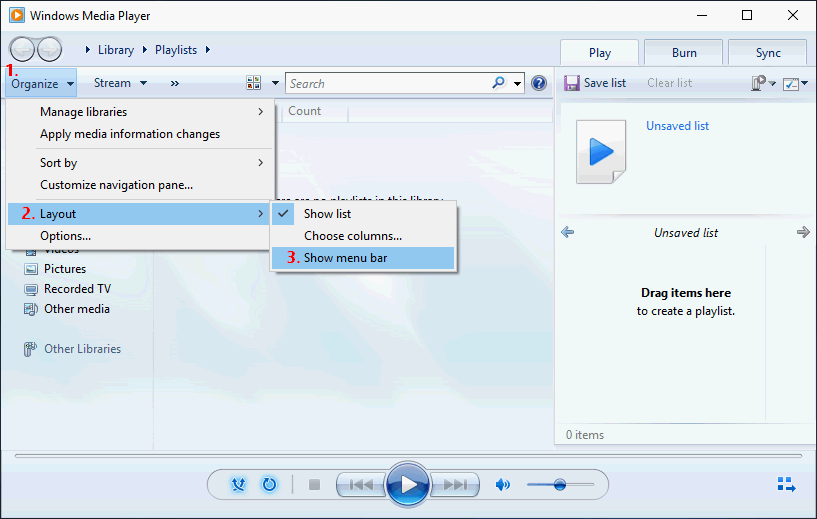Adjust the volume slider

(x=560, y=485)
